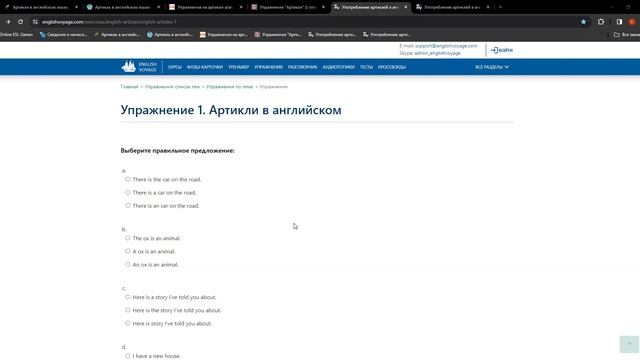640x360 pixels.
Task: Open the Упражнения на арт... bookmark
Action: (x=224, y=35)
